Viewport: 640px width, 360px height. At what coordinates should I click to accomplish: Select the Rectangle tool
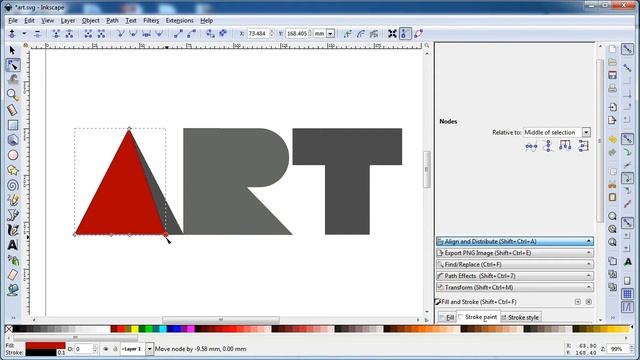tap(13, 125)
